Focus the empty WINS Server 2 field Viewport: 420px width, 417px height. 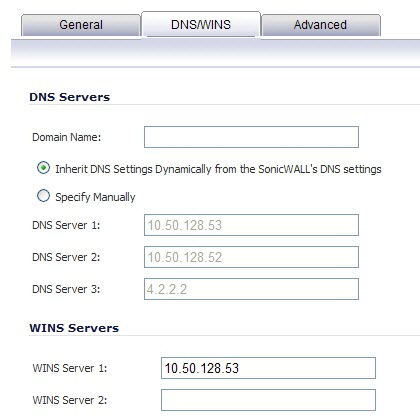click(268, 400)
